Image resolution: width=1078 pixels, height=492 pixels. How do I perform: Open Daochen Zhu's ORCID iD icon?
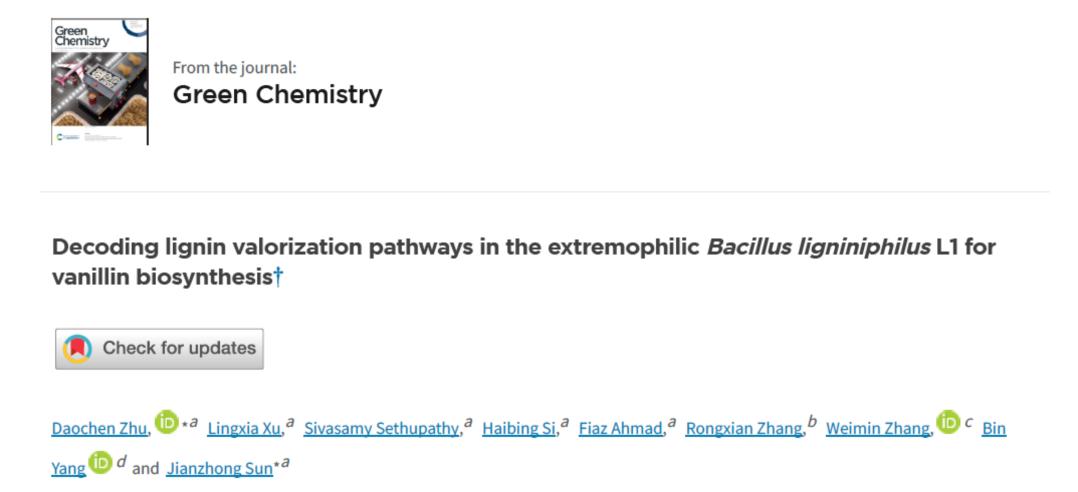166,422
